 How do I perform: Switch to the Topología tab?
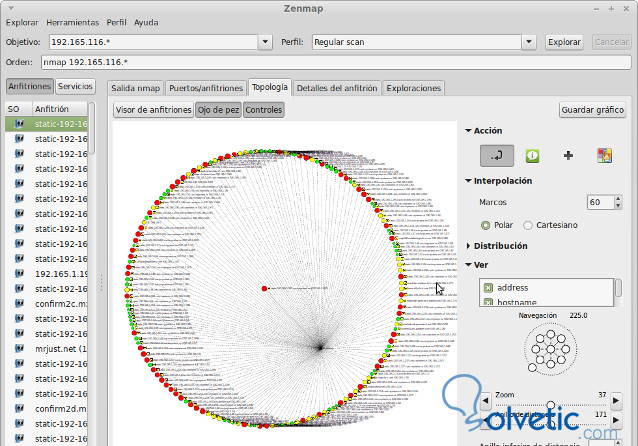pos(269,87)
